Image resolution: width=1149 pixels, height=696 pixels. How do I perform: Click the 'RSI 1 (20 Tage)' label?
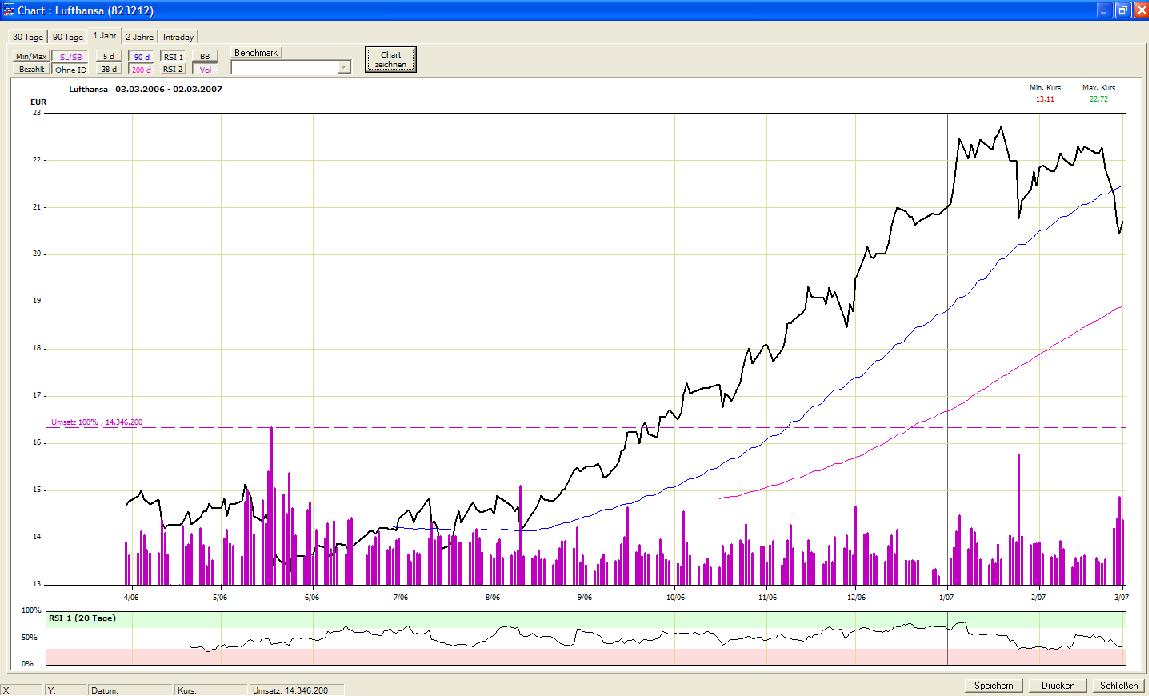click(x=82, y=618)
